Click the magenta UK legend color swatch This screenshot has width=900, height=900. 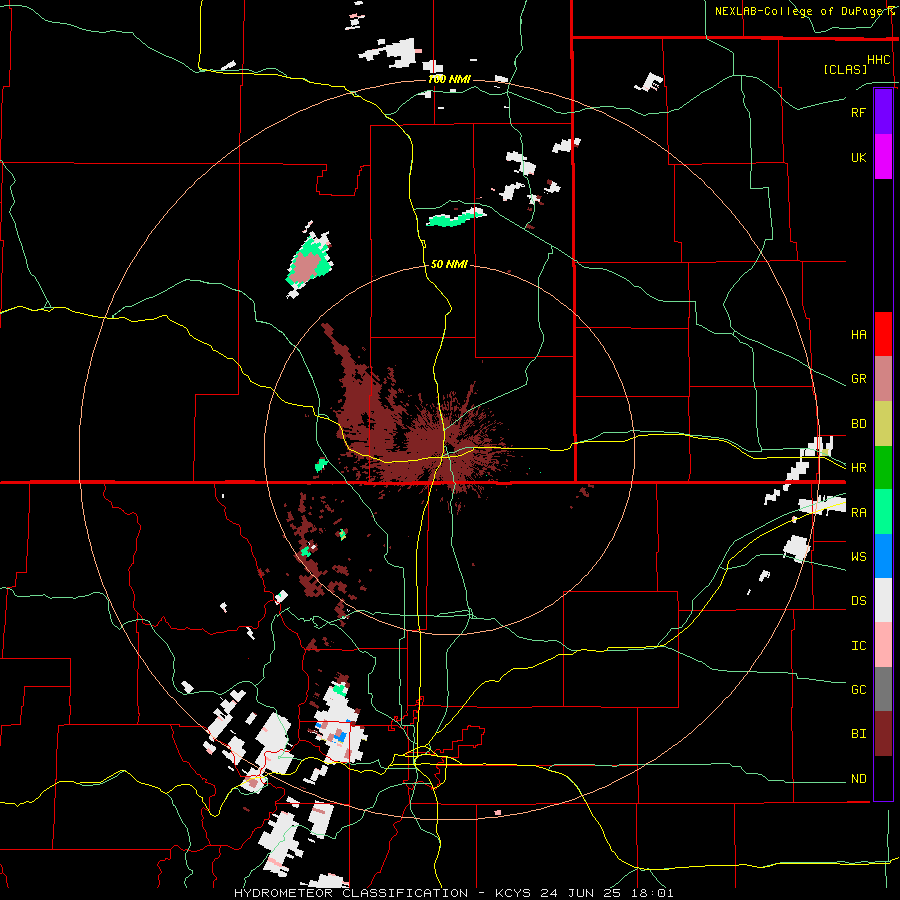coord(883,157)
